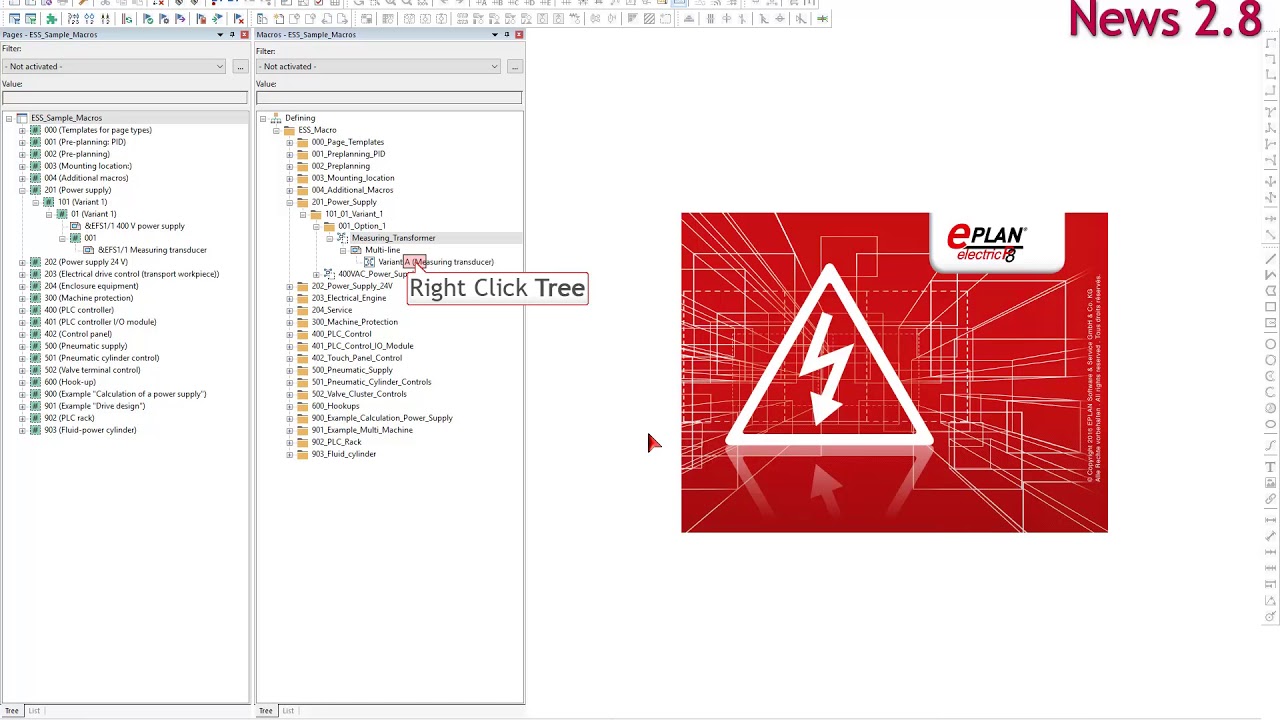Close the Pages - ESS_Sample_Macros panel
This screenshot has width=1280, height=720.
coord(244,35)
